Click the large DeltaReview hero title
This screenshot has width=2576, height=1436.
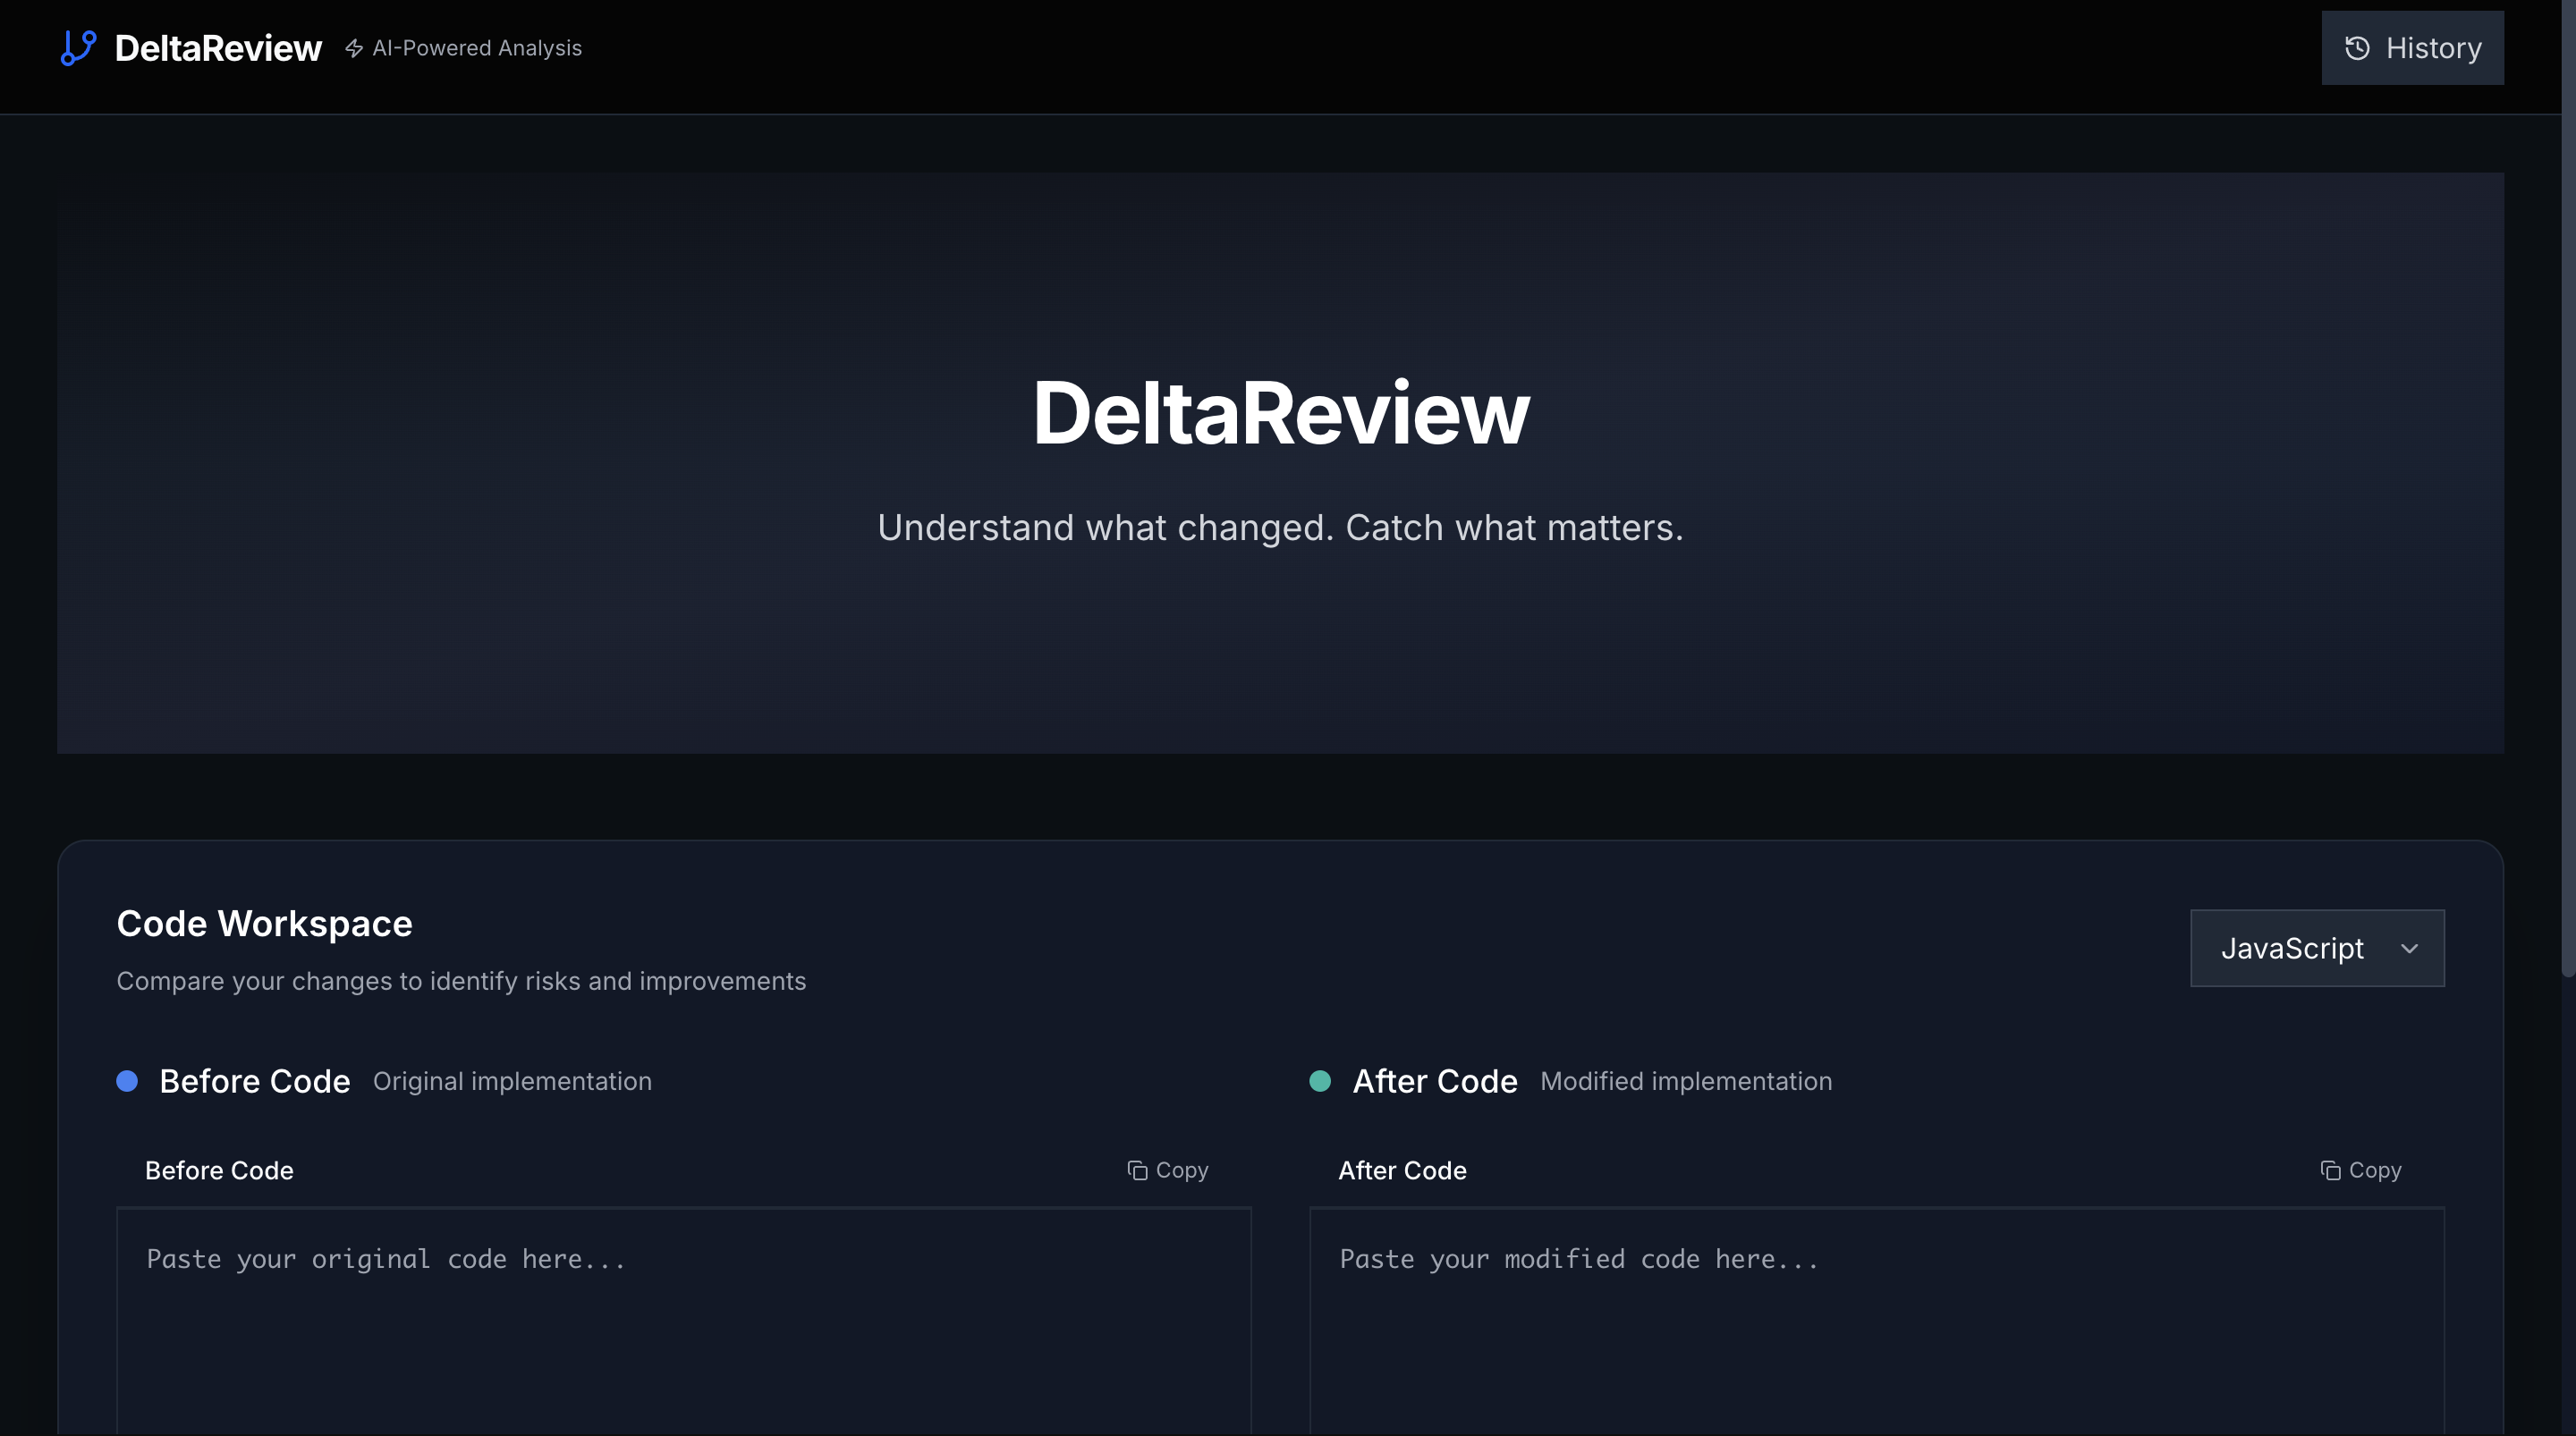(1281, 413)
